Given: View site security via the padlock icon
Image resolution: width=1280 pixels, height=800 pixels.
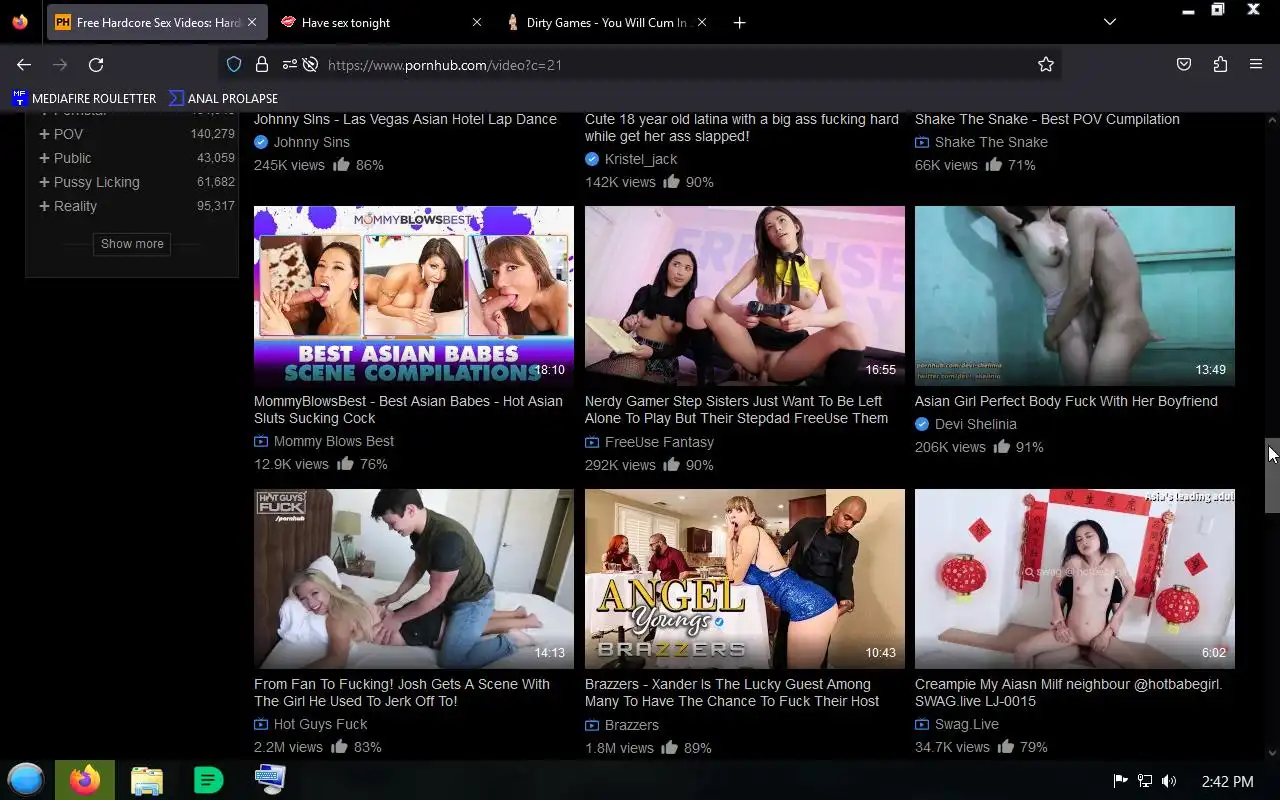Looking at the screenshot, I should pyautogui.click(x=262, y=64).
